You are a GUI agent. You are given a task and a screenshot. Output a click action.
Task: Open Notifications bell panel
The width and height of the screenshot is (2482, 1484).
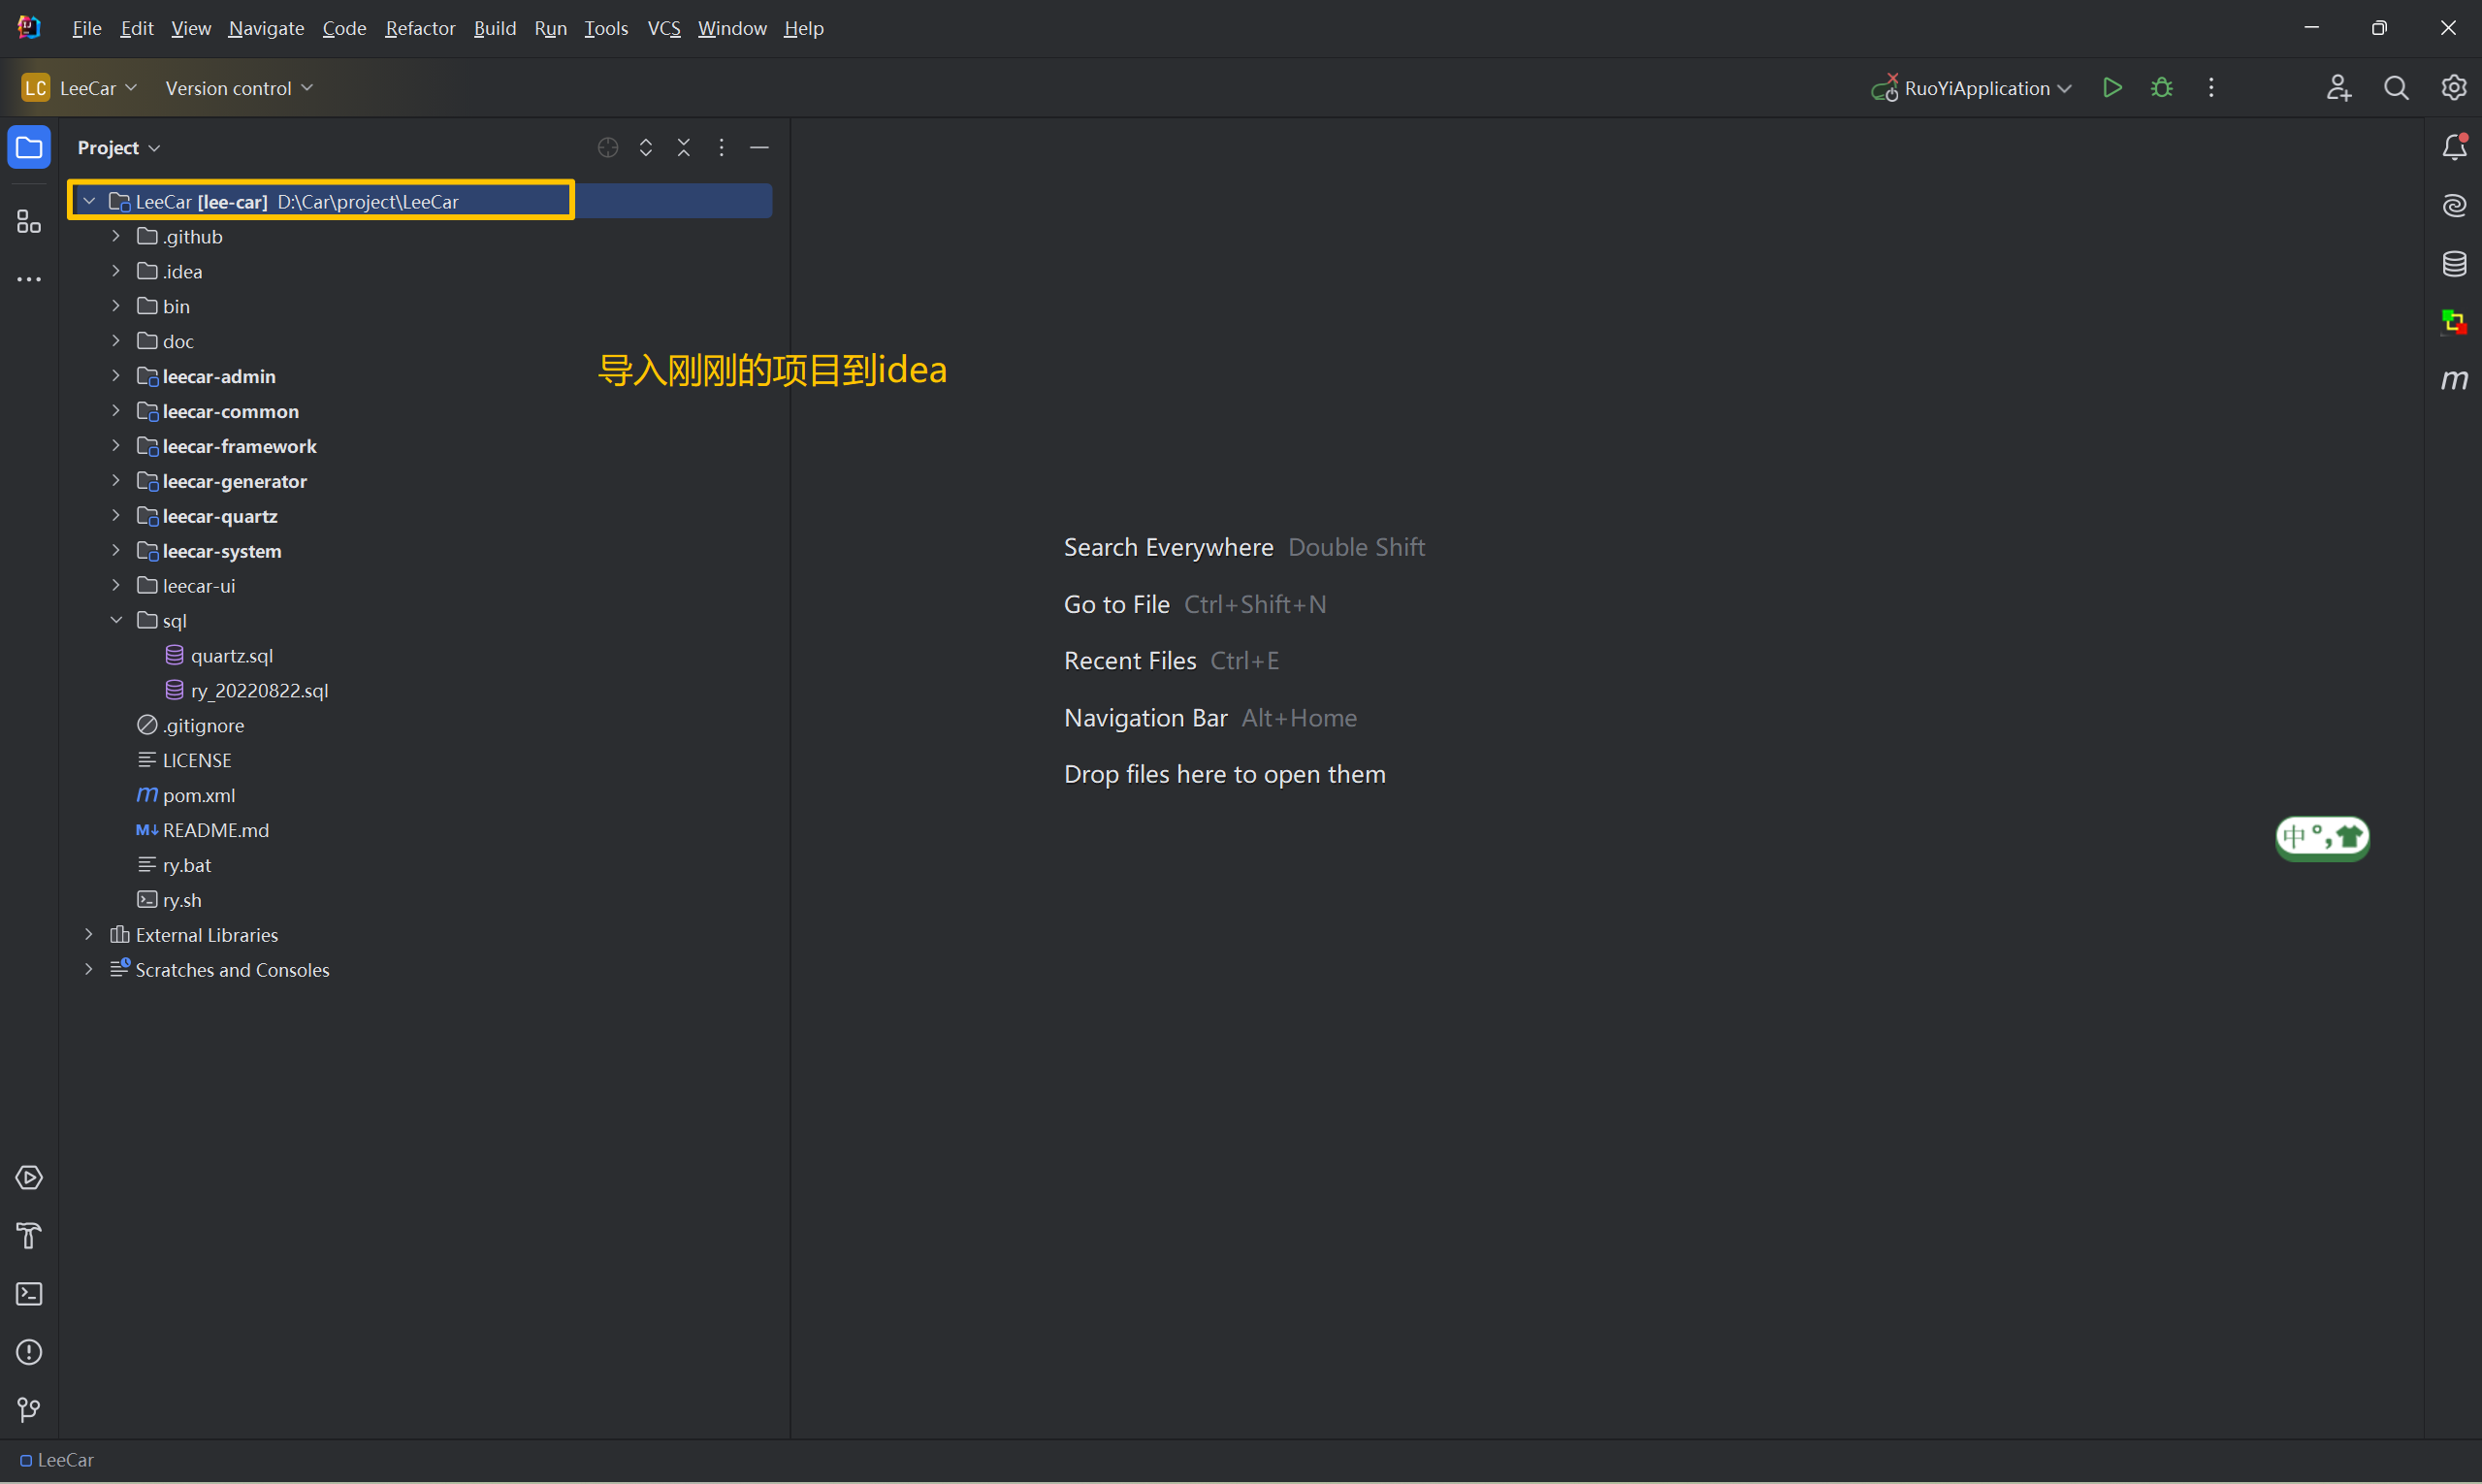click(2453, 148)
